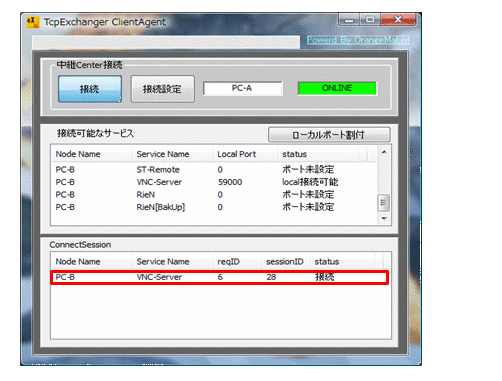The height and width of the screenshot is (381, 502).
Task: Click services list scroll up arrow
Action: coord(384,152)
